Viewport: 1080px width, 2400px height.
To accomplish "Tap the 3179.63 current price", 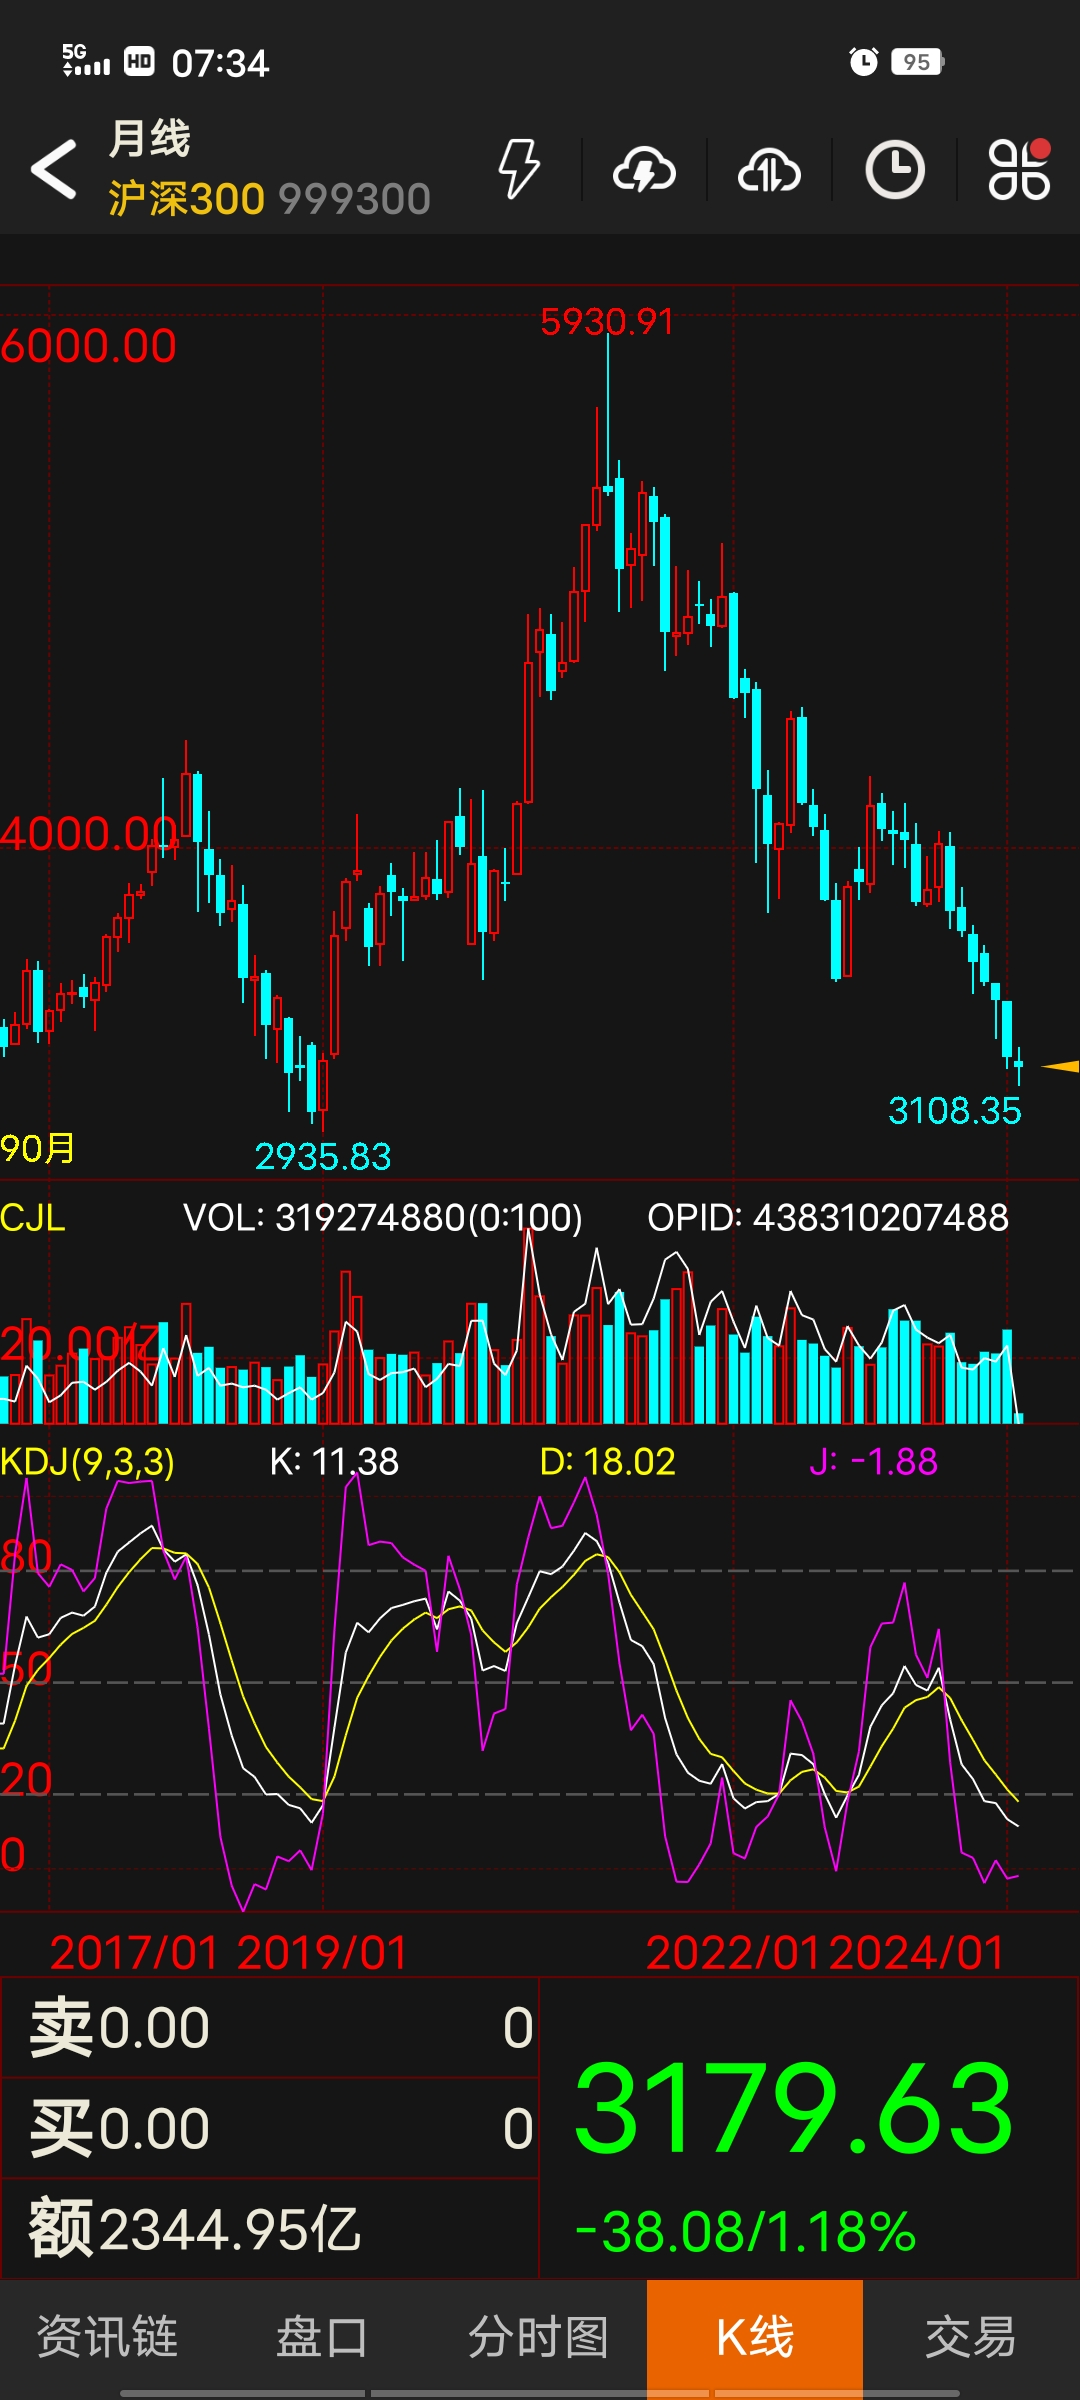I will click(795, 2109).
